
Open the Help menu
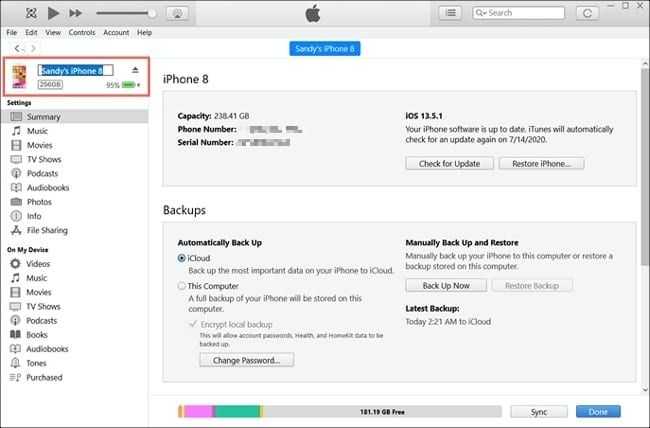[x=144, y=32]
